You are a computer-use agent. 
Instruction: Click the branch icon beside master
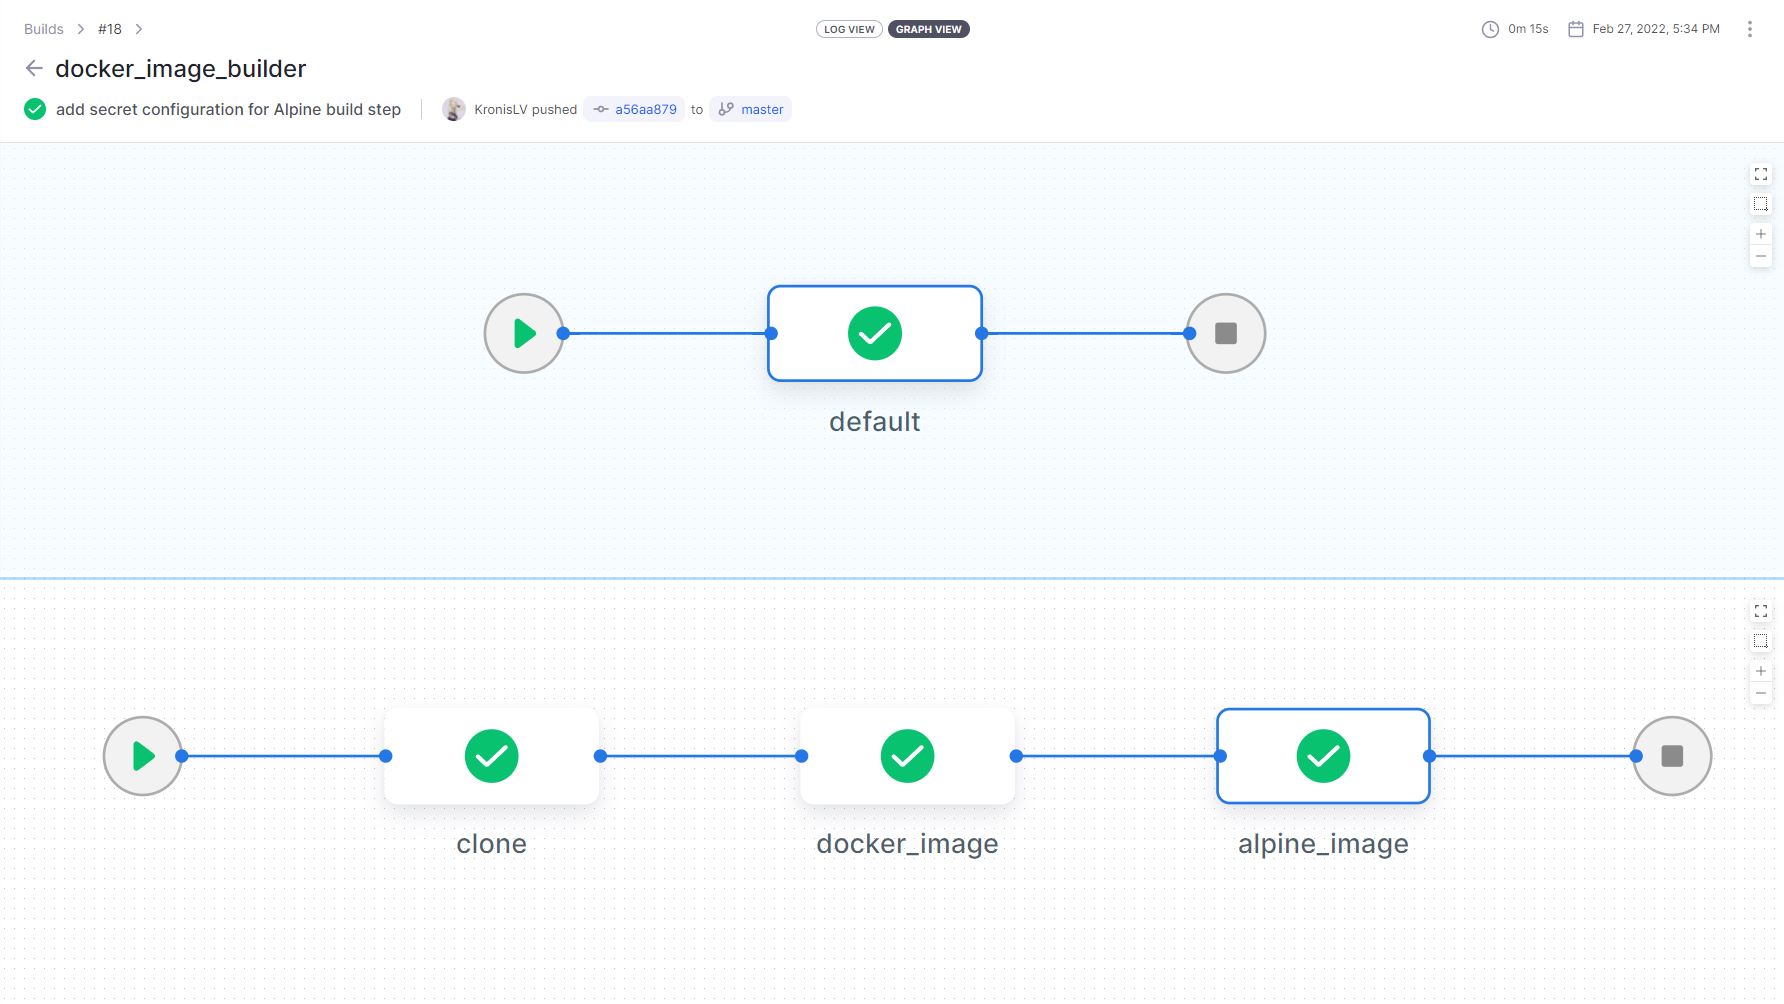pos(726,109)
